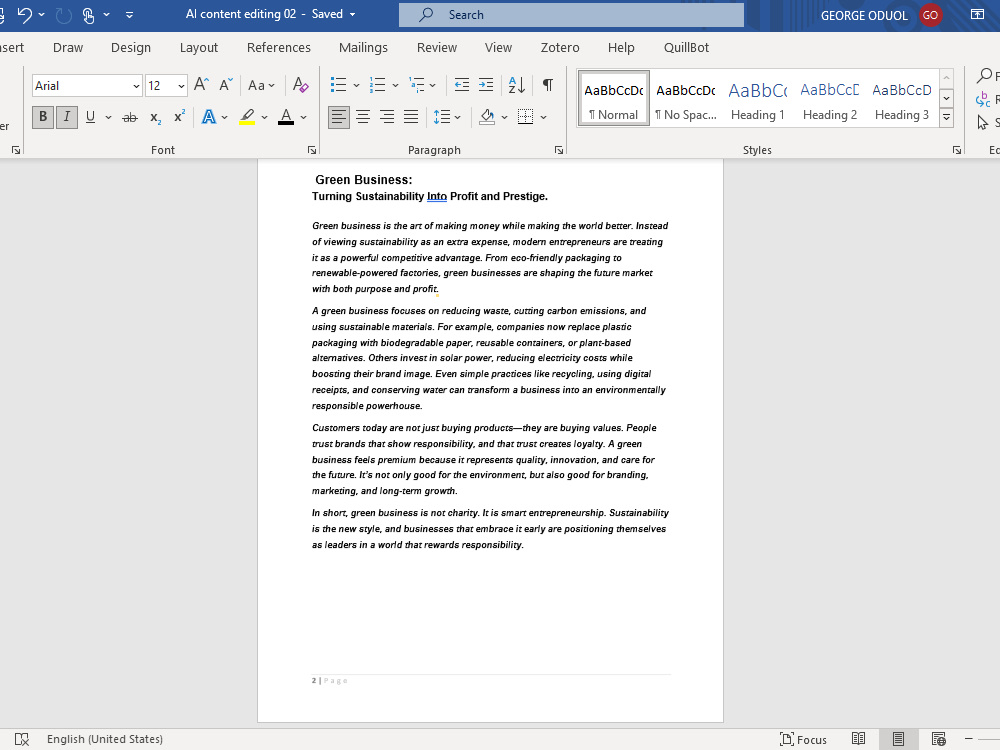The height and width of the screenshot is (750, 1000).
Task: Apply the Heading 1 style
Action: pos(758,98)
